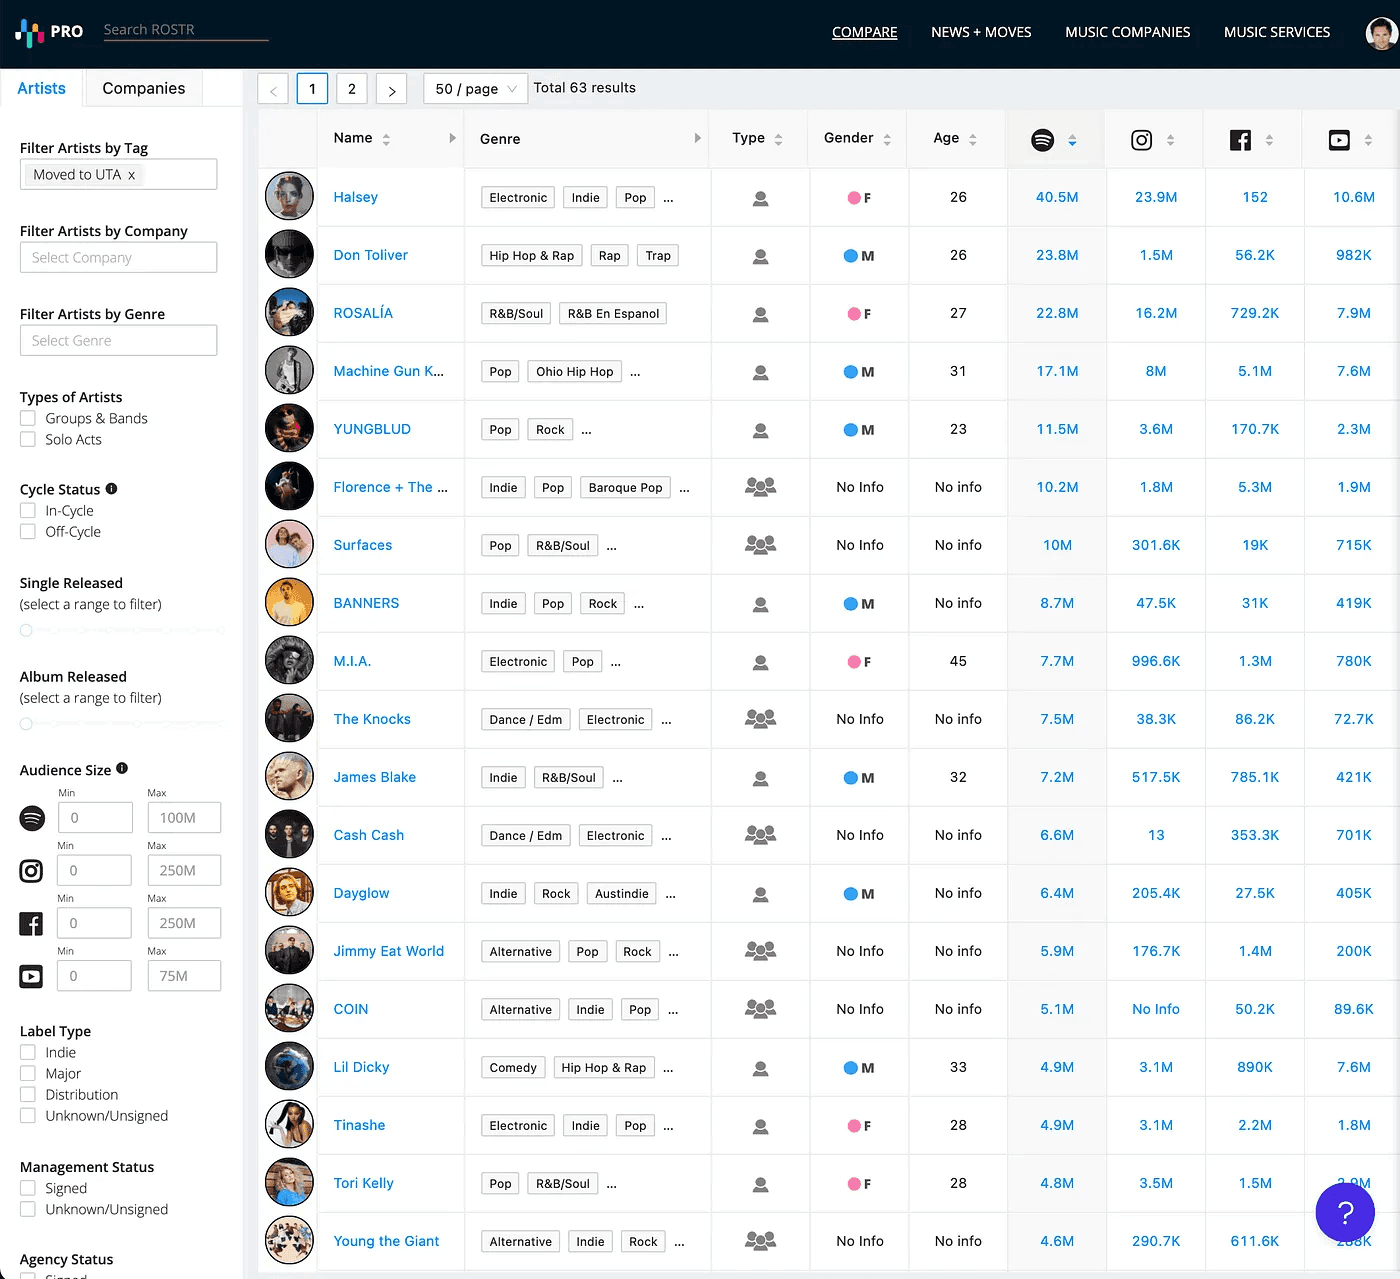The height and width of the screenshot is (1279, 1400).
Task: Expand Florence + The Machine's genres ellipsis
Action: pyautogui.click(x=684, y=488)
